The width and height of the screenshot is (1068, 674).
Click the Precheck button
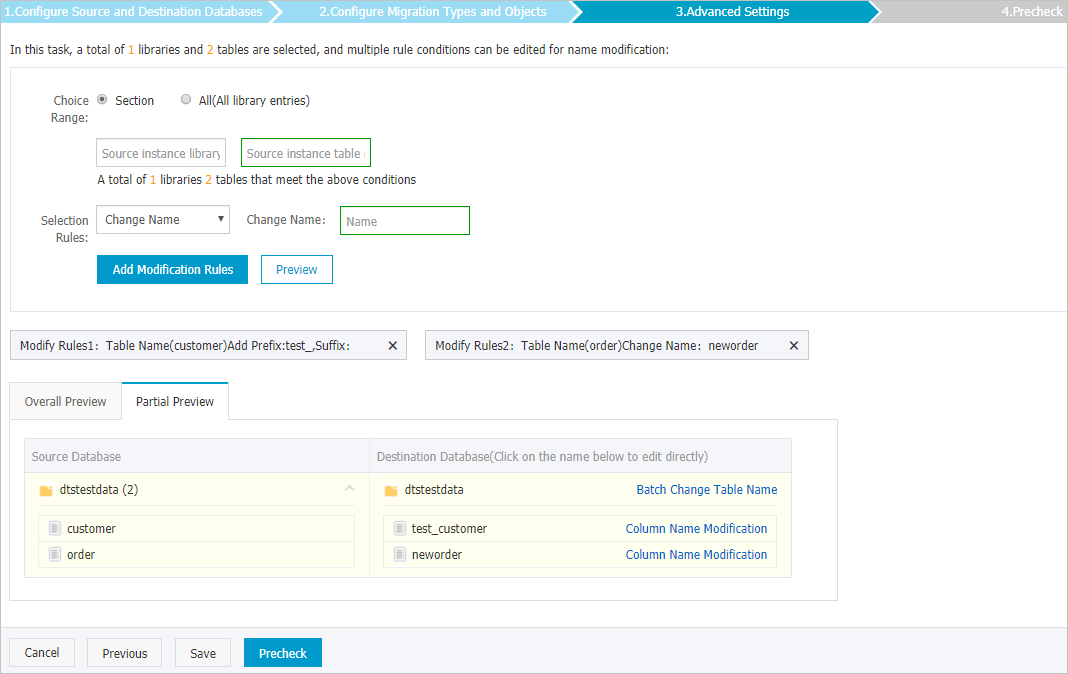(282, 652)
